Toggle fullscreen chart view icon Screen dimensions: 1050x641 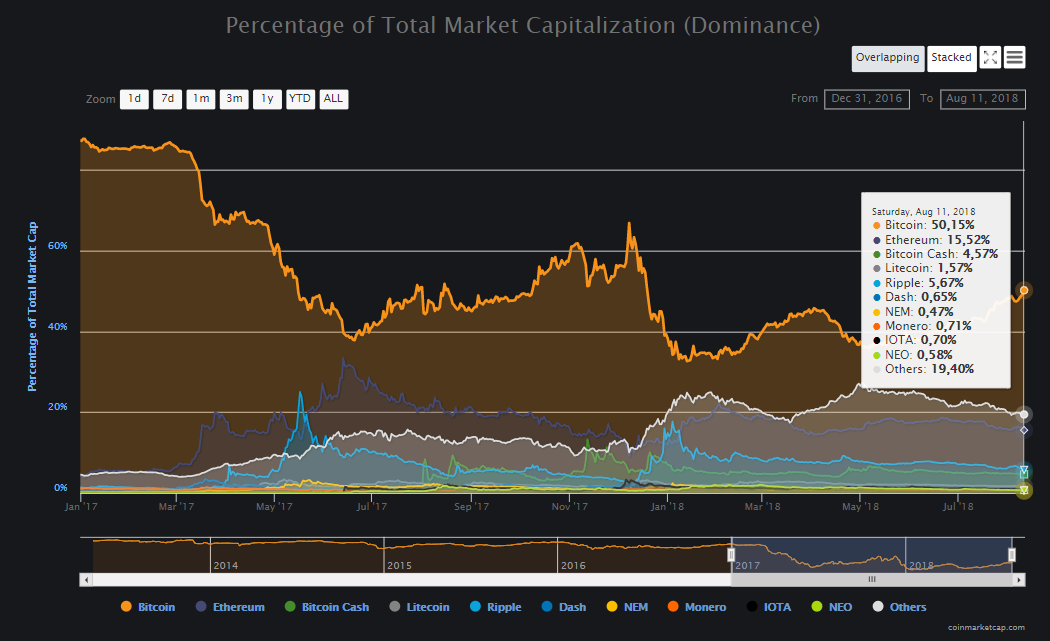click(991, 58)
